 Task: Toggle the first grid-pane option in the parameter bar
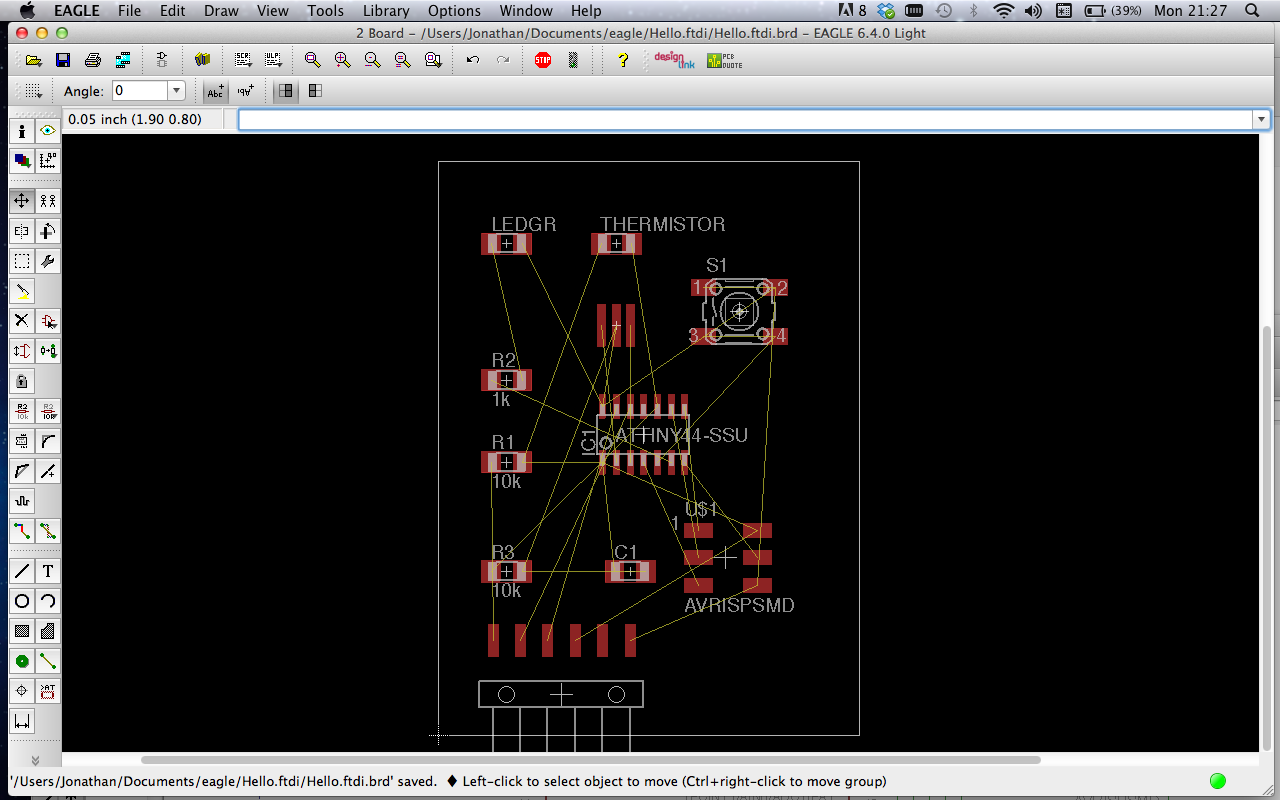point(286,91)
